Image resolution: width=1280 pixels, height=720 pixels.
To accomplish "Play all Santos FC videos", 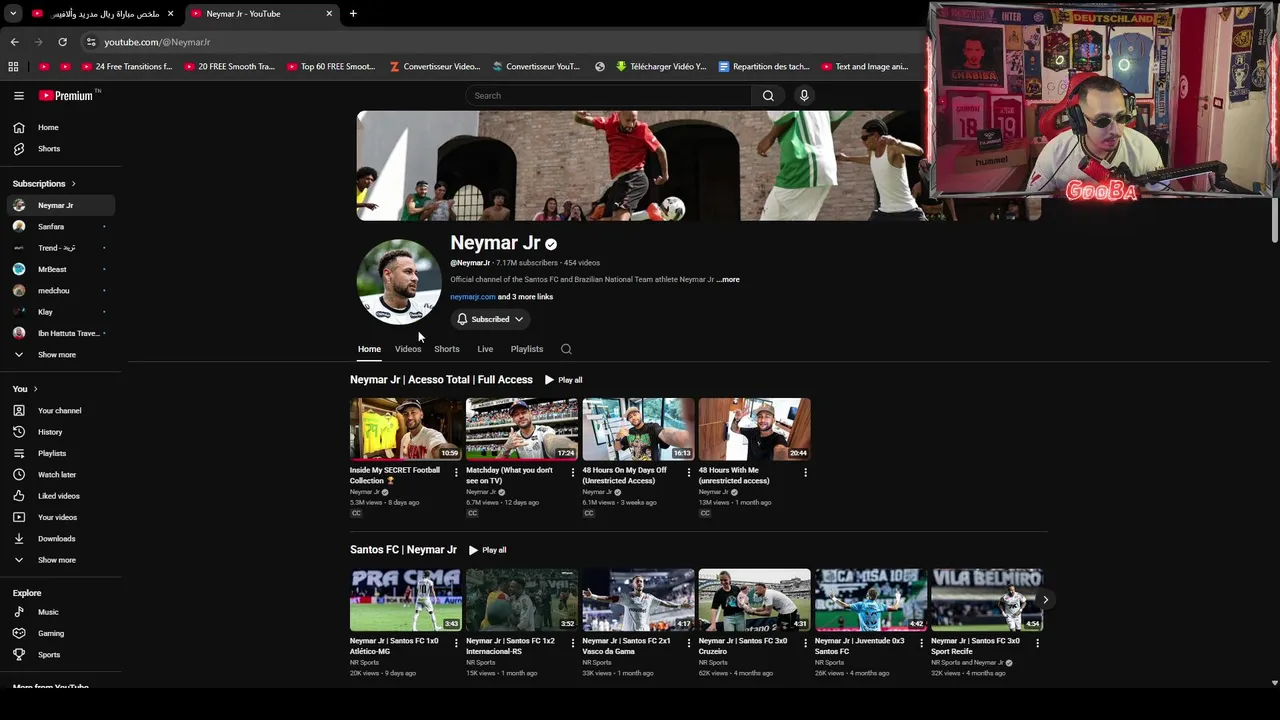I will (487, 550).
